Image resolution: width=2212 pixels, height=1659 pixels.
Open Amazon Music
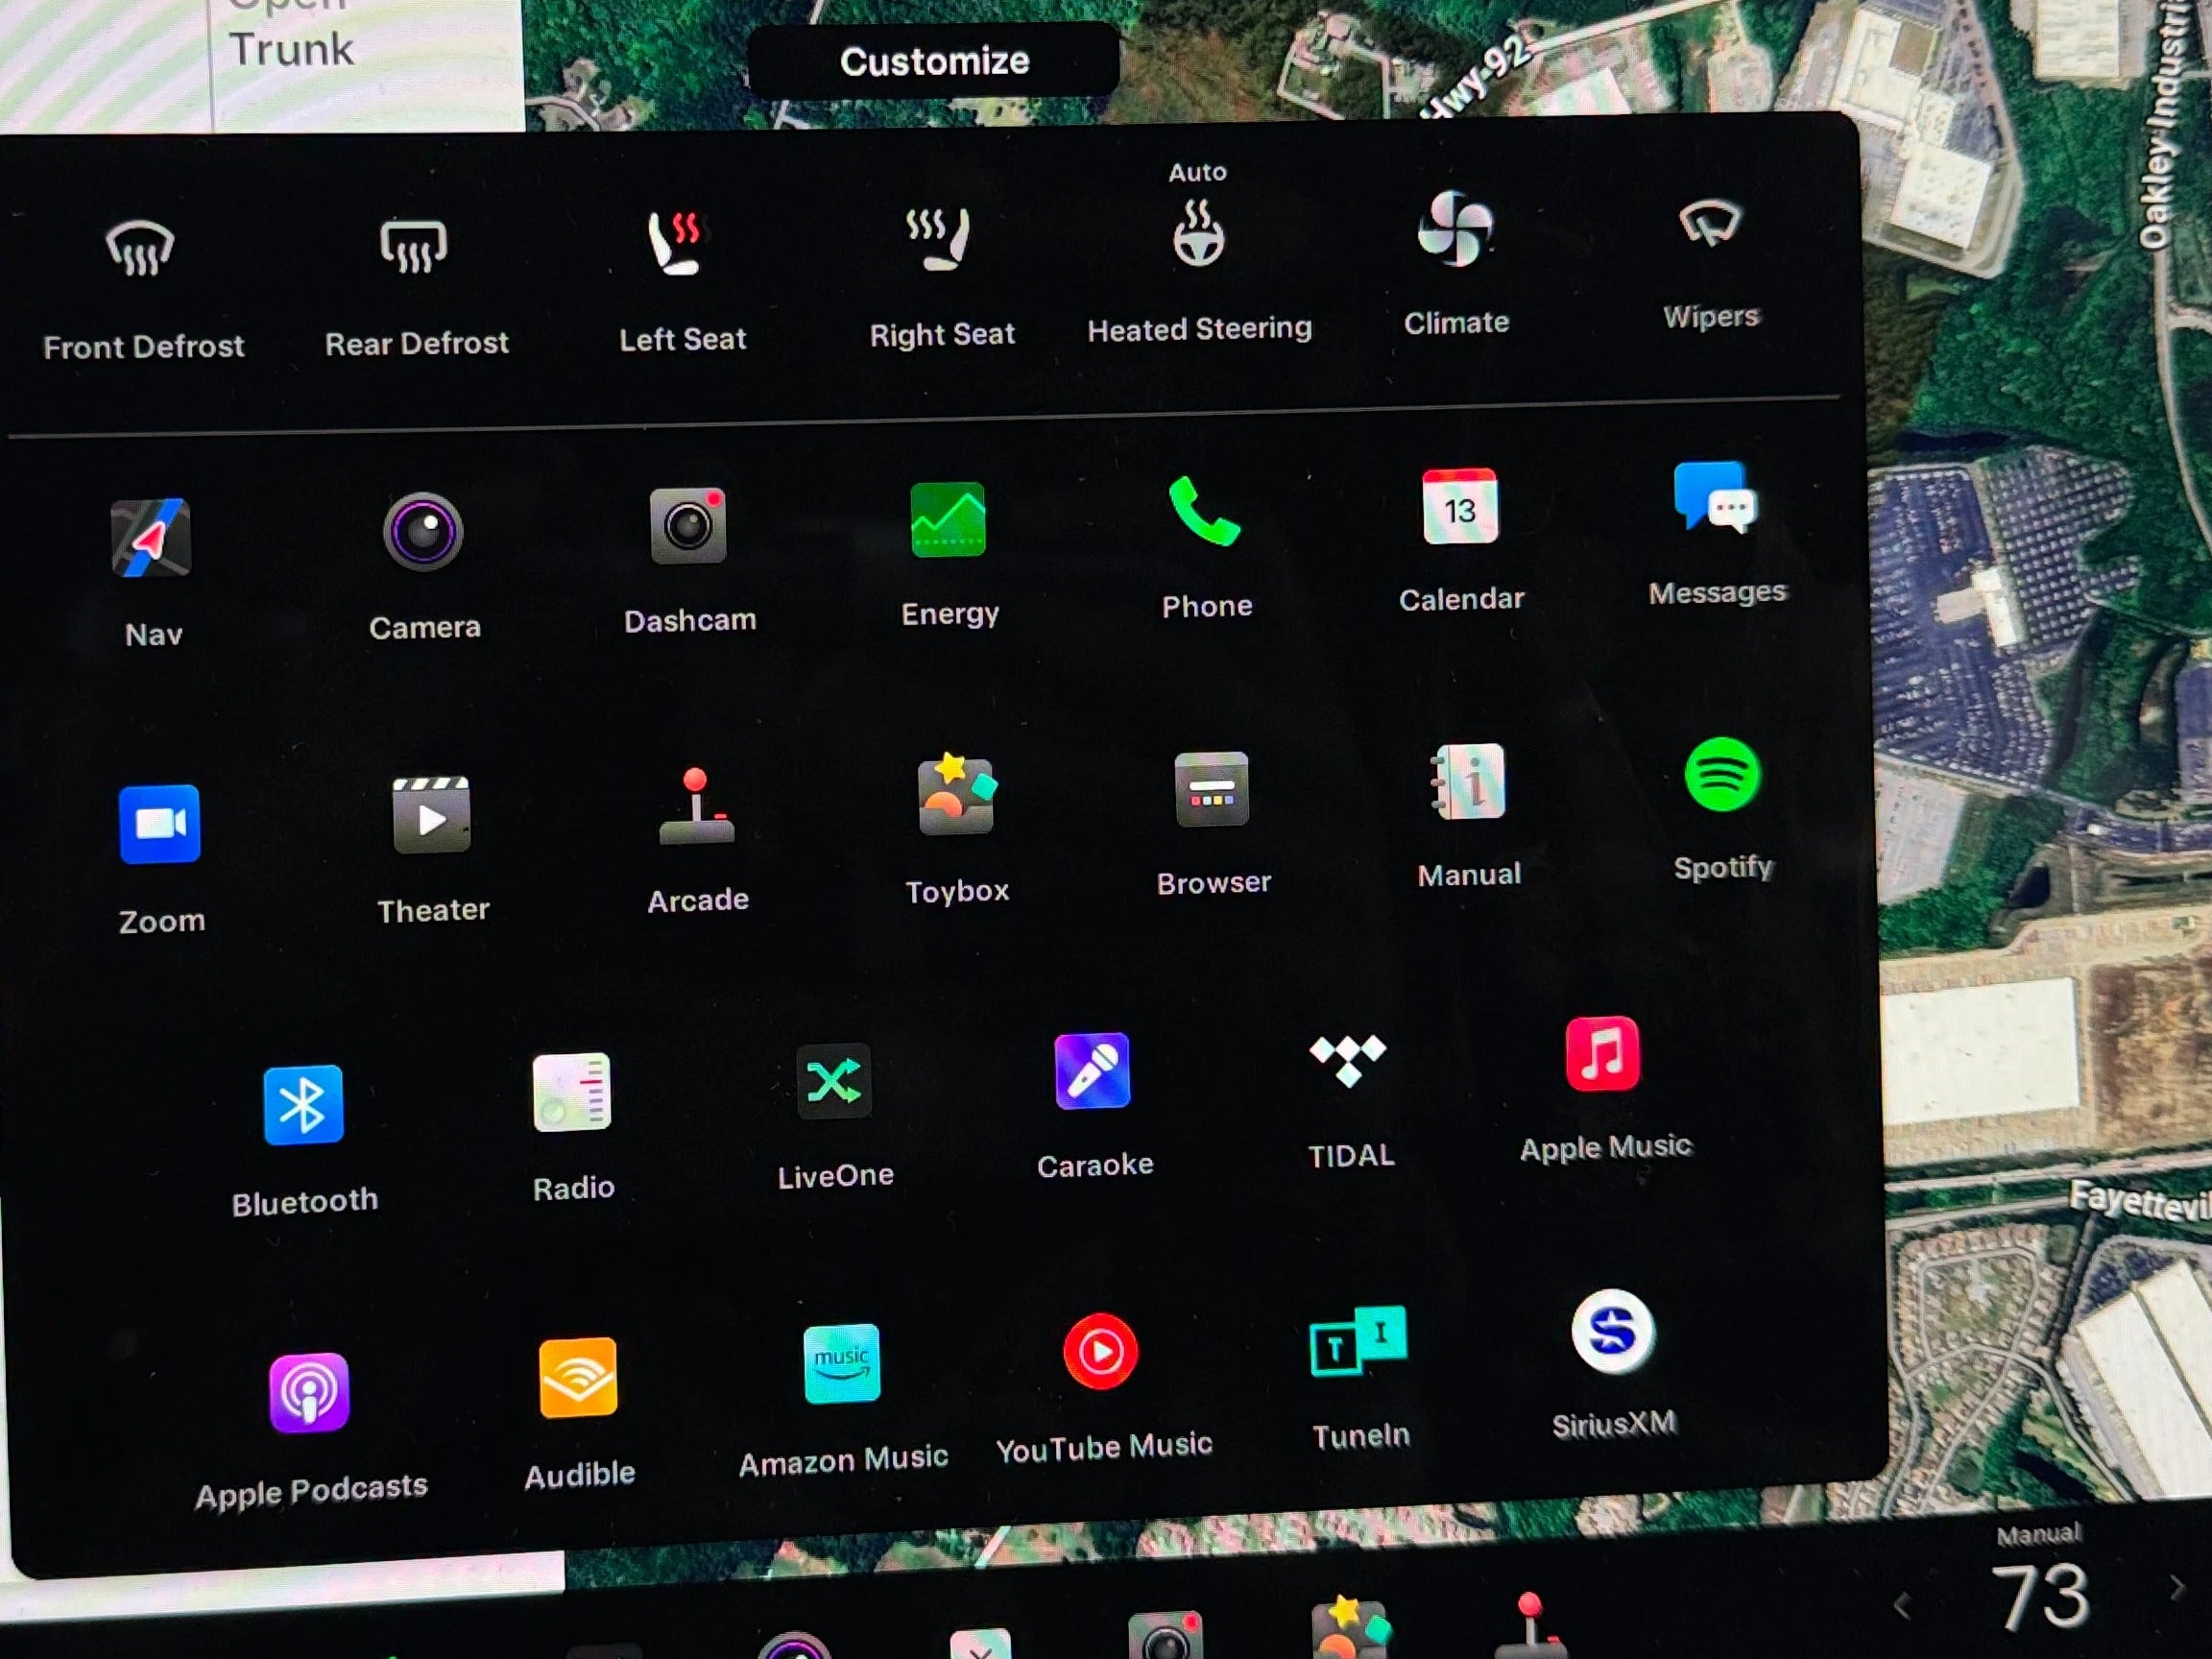(841, 1364)
